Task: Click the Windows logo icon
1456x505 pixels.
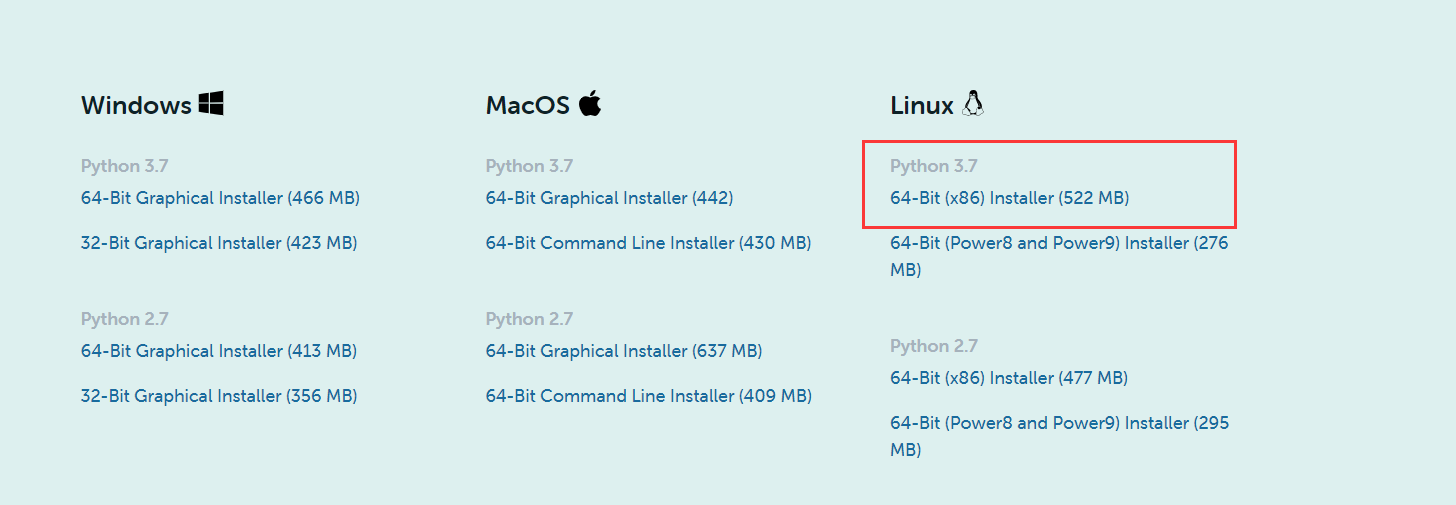Action: click(x=211, y=103)
